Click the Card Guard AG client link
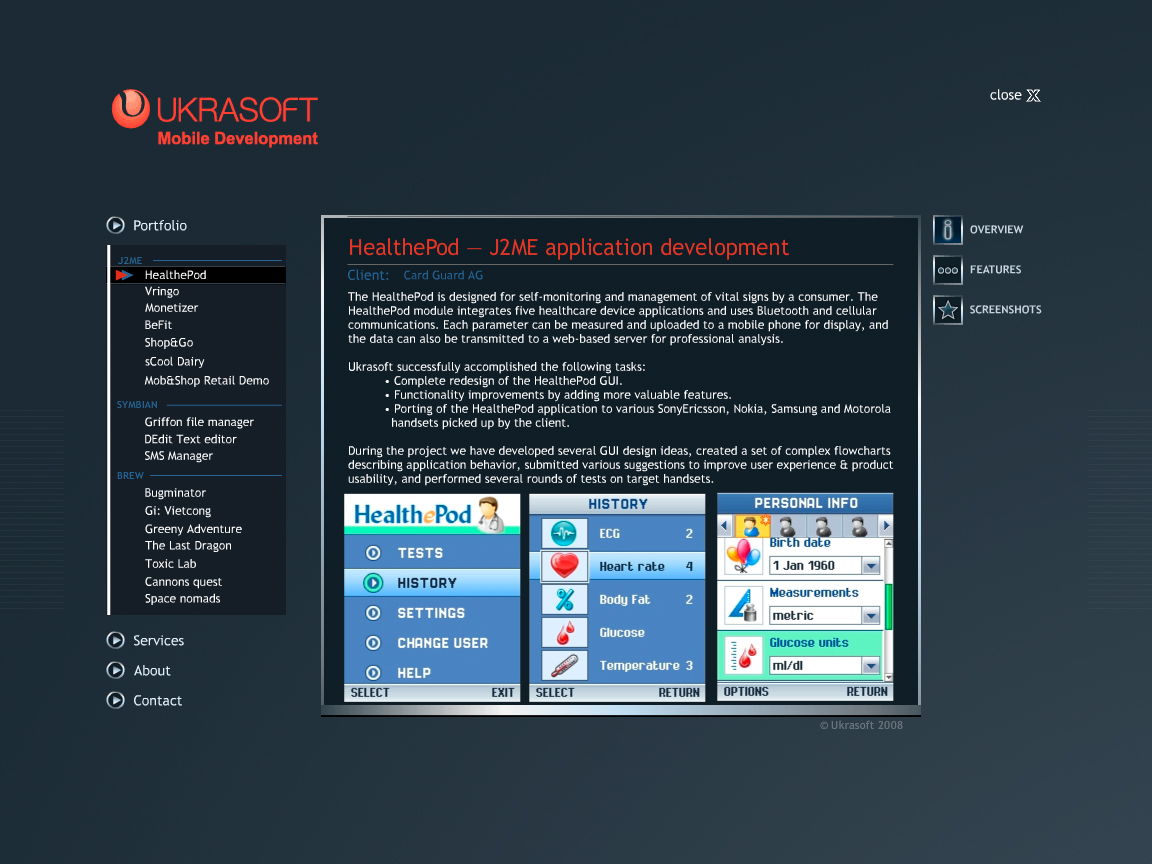The width and height of the screenshot is (1152, 864). 443,275
